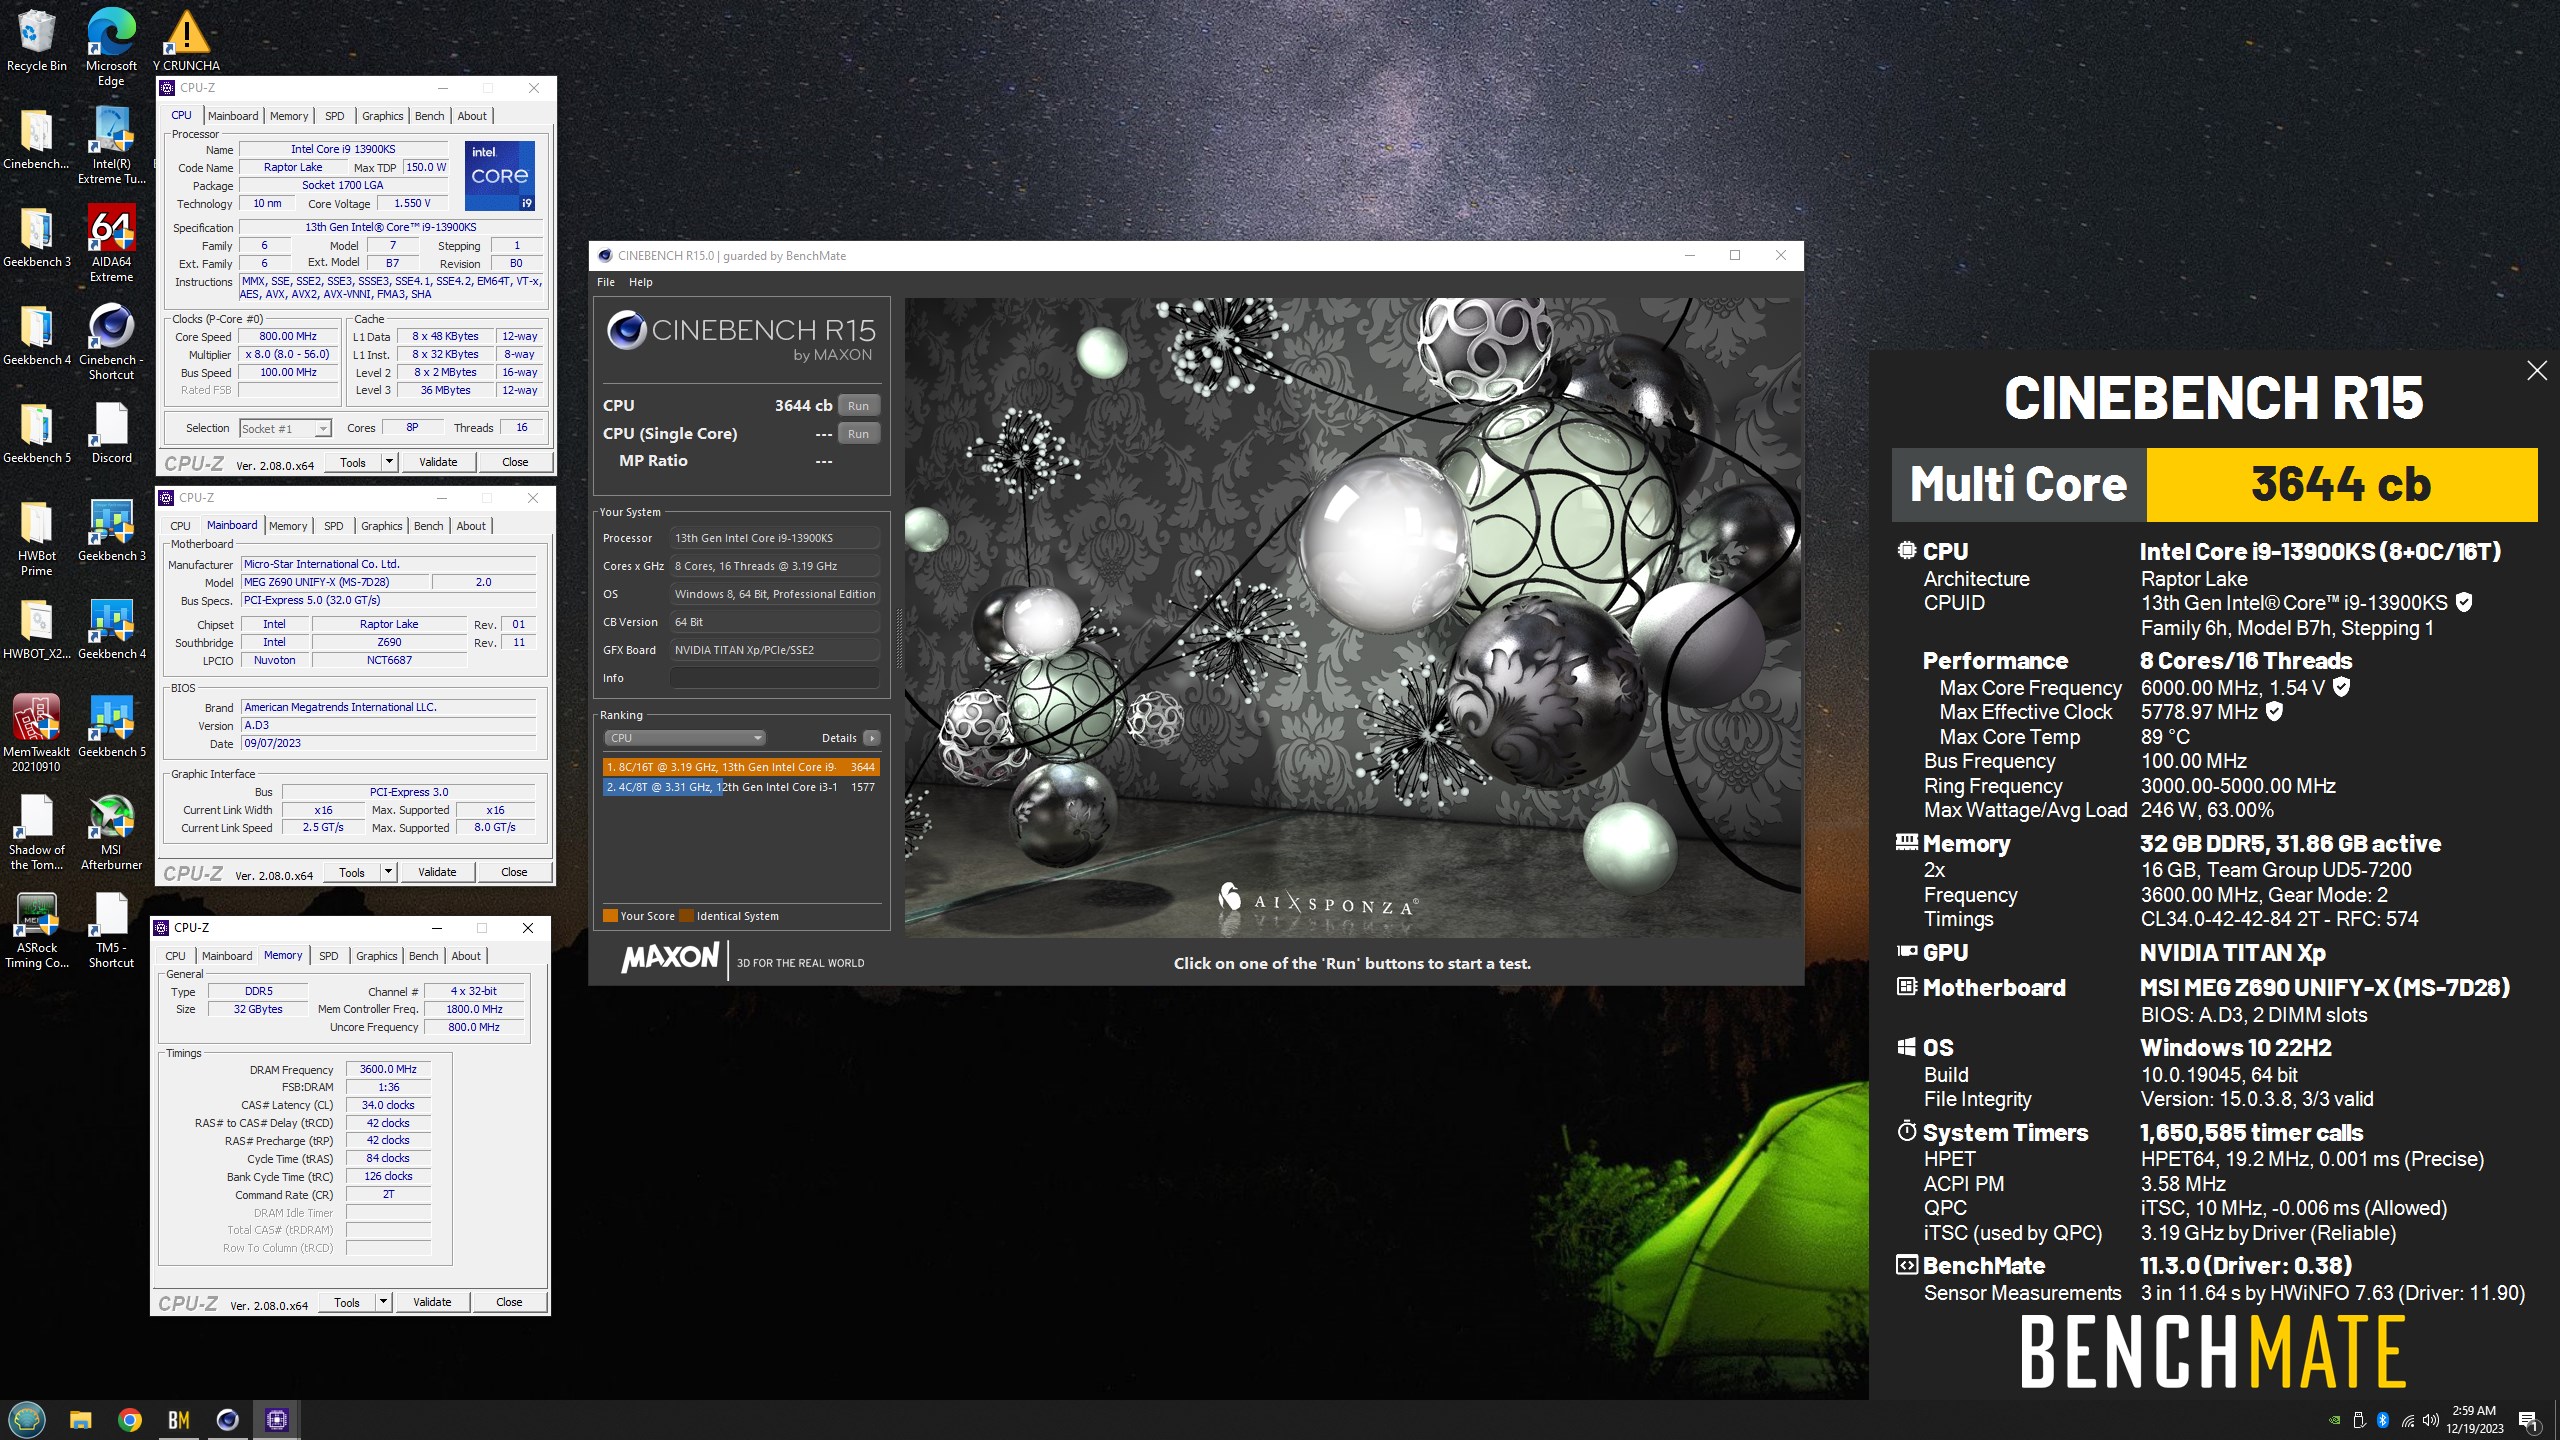Open Y CRUNCHA warning icon shortcut
Image resolution: width=2560 pixels, height=1440 pixels.
pos(186,40)
